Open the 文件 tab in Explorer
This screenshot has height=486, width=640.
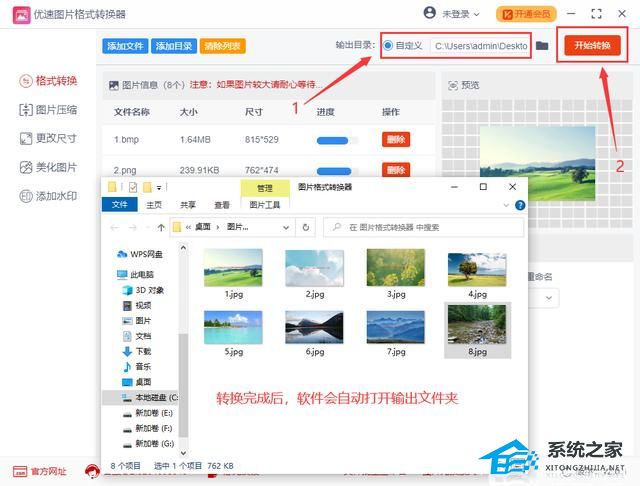pos(120,204)
